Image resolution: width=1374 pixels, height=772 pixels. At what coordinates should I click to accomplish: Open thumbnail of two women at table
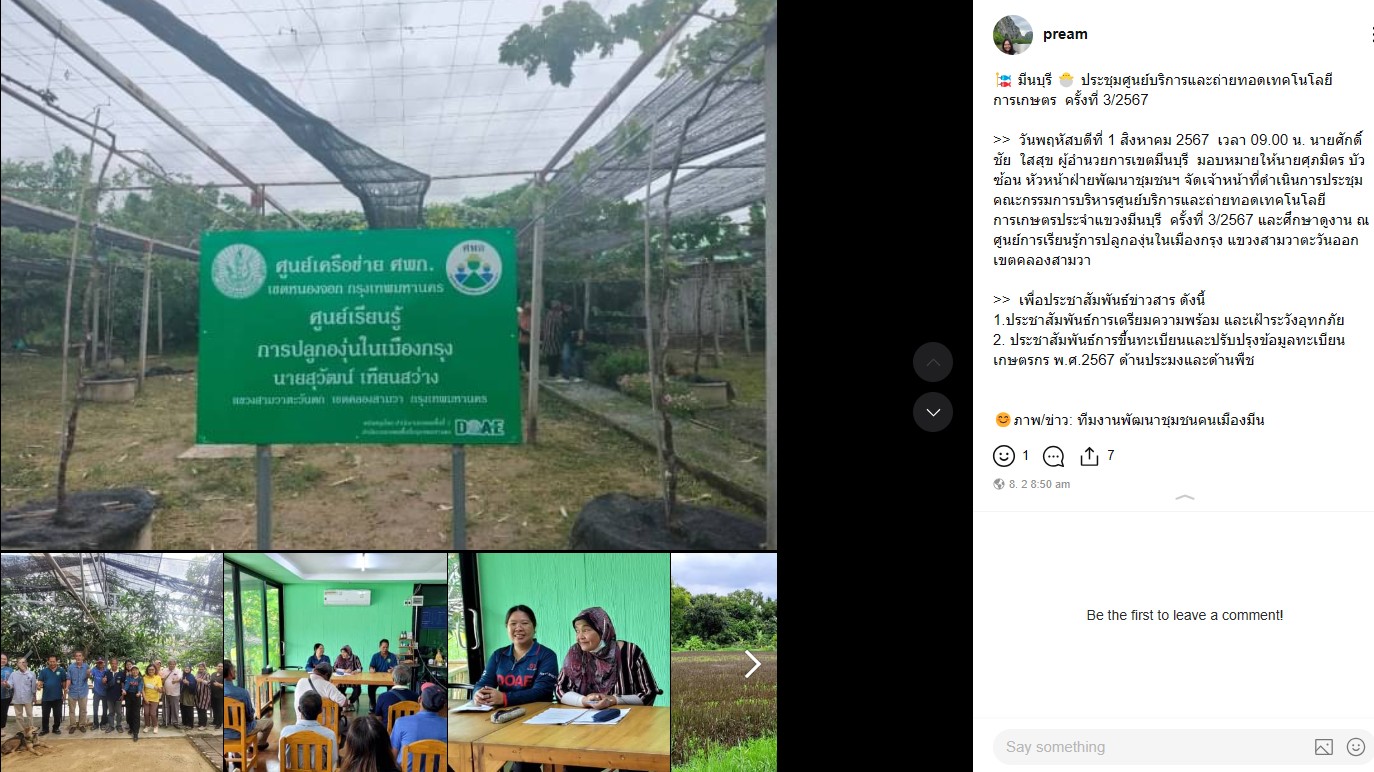[559, 662]
